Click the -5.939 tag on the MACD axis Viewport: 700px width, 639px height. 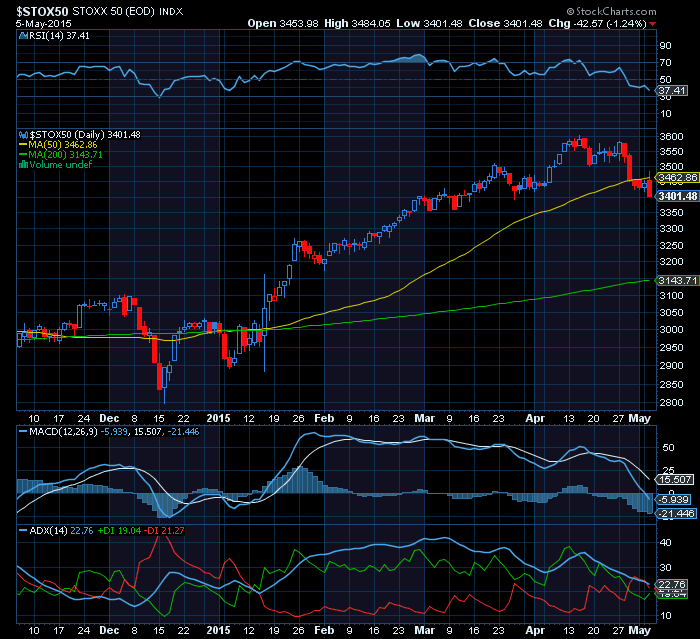[675, 499]
